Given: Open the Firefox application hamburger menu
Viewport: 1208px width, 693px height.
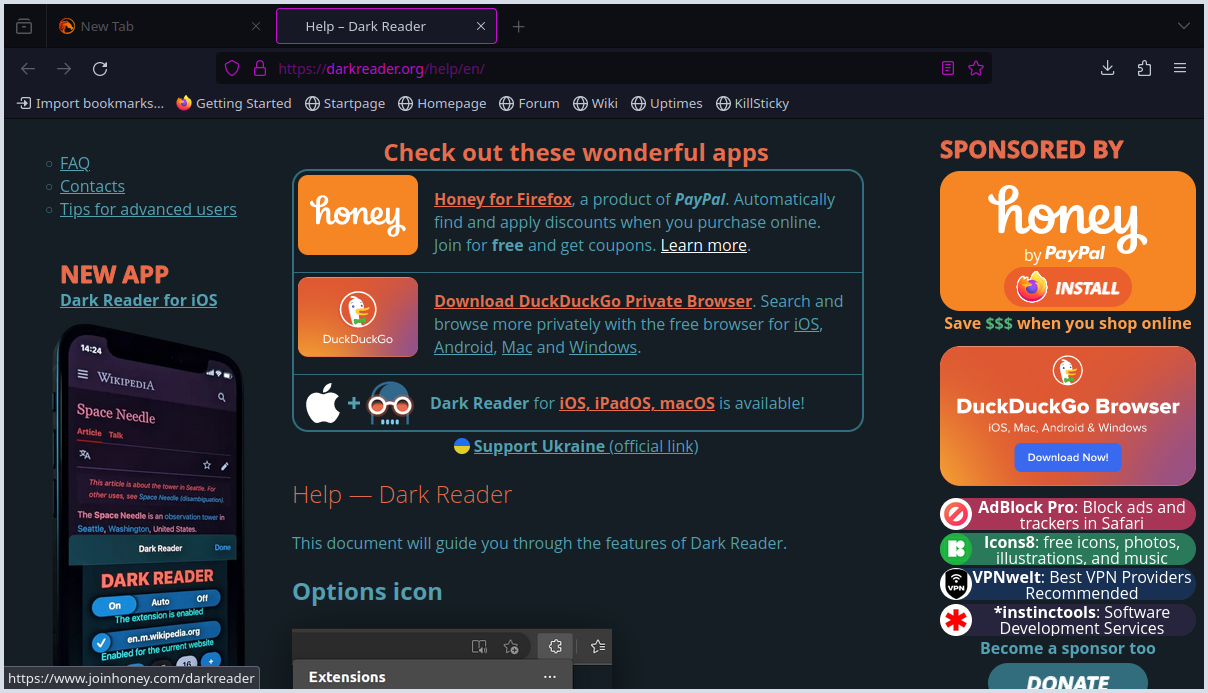Looking at the screenshot, I should (1180, 69).
